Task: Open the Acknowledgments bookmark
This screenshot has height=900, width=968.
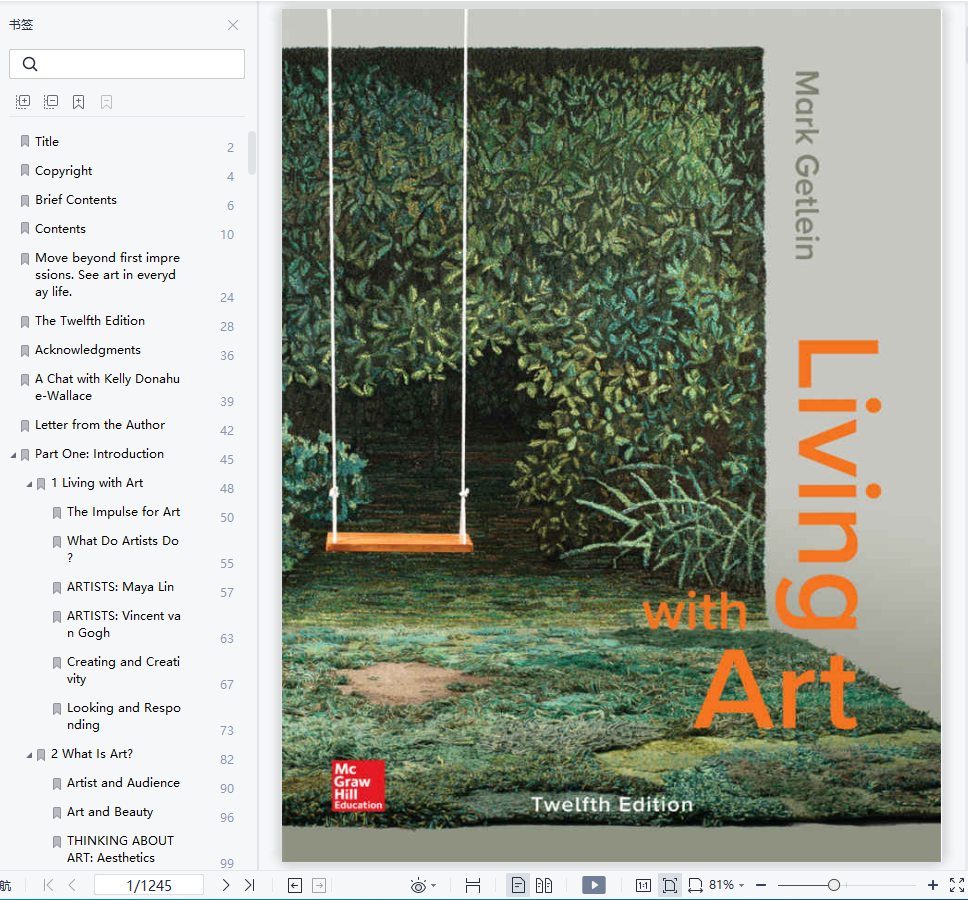Action: [88, 349]
